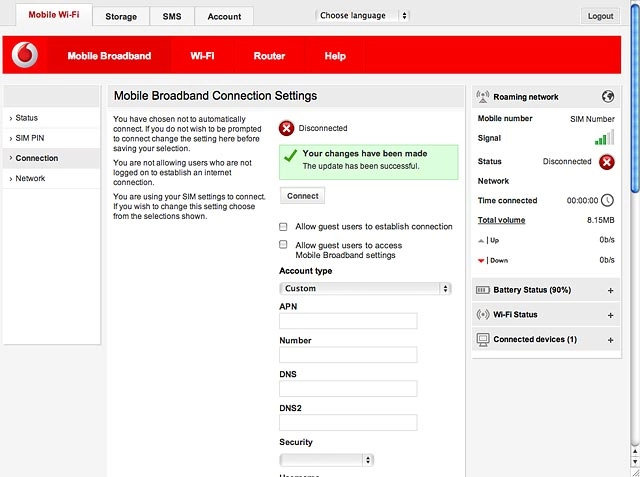Click the scrollbar down arrow
The height and width of the screenshot is (477, 640).
tap(635, 461)
